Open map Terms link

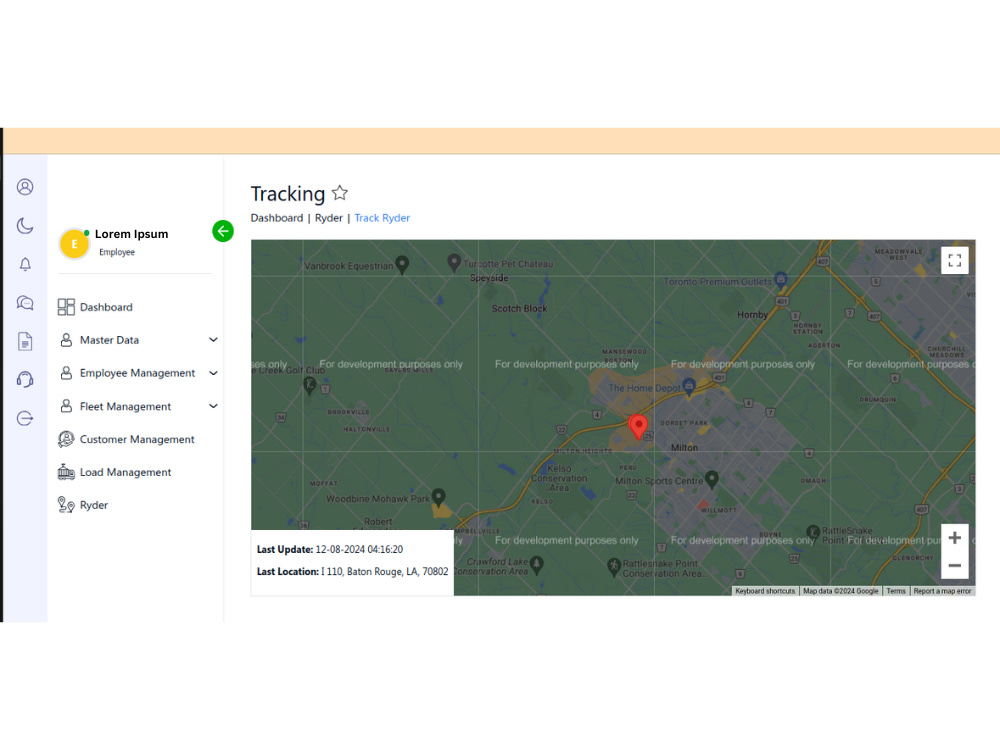click(895, 591)
